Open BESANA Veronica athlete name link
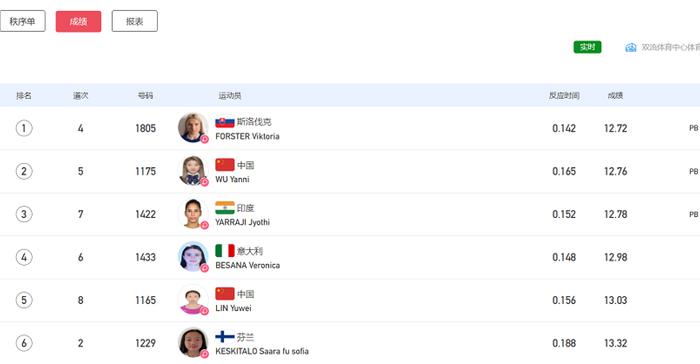This screenshot has width=700, height=364. point(248,265)
